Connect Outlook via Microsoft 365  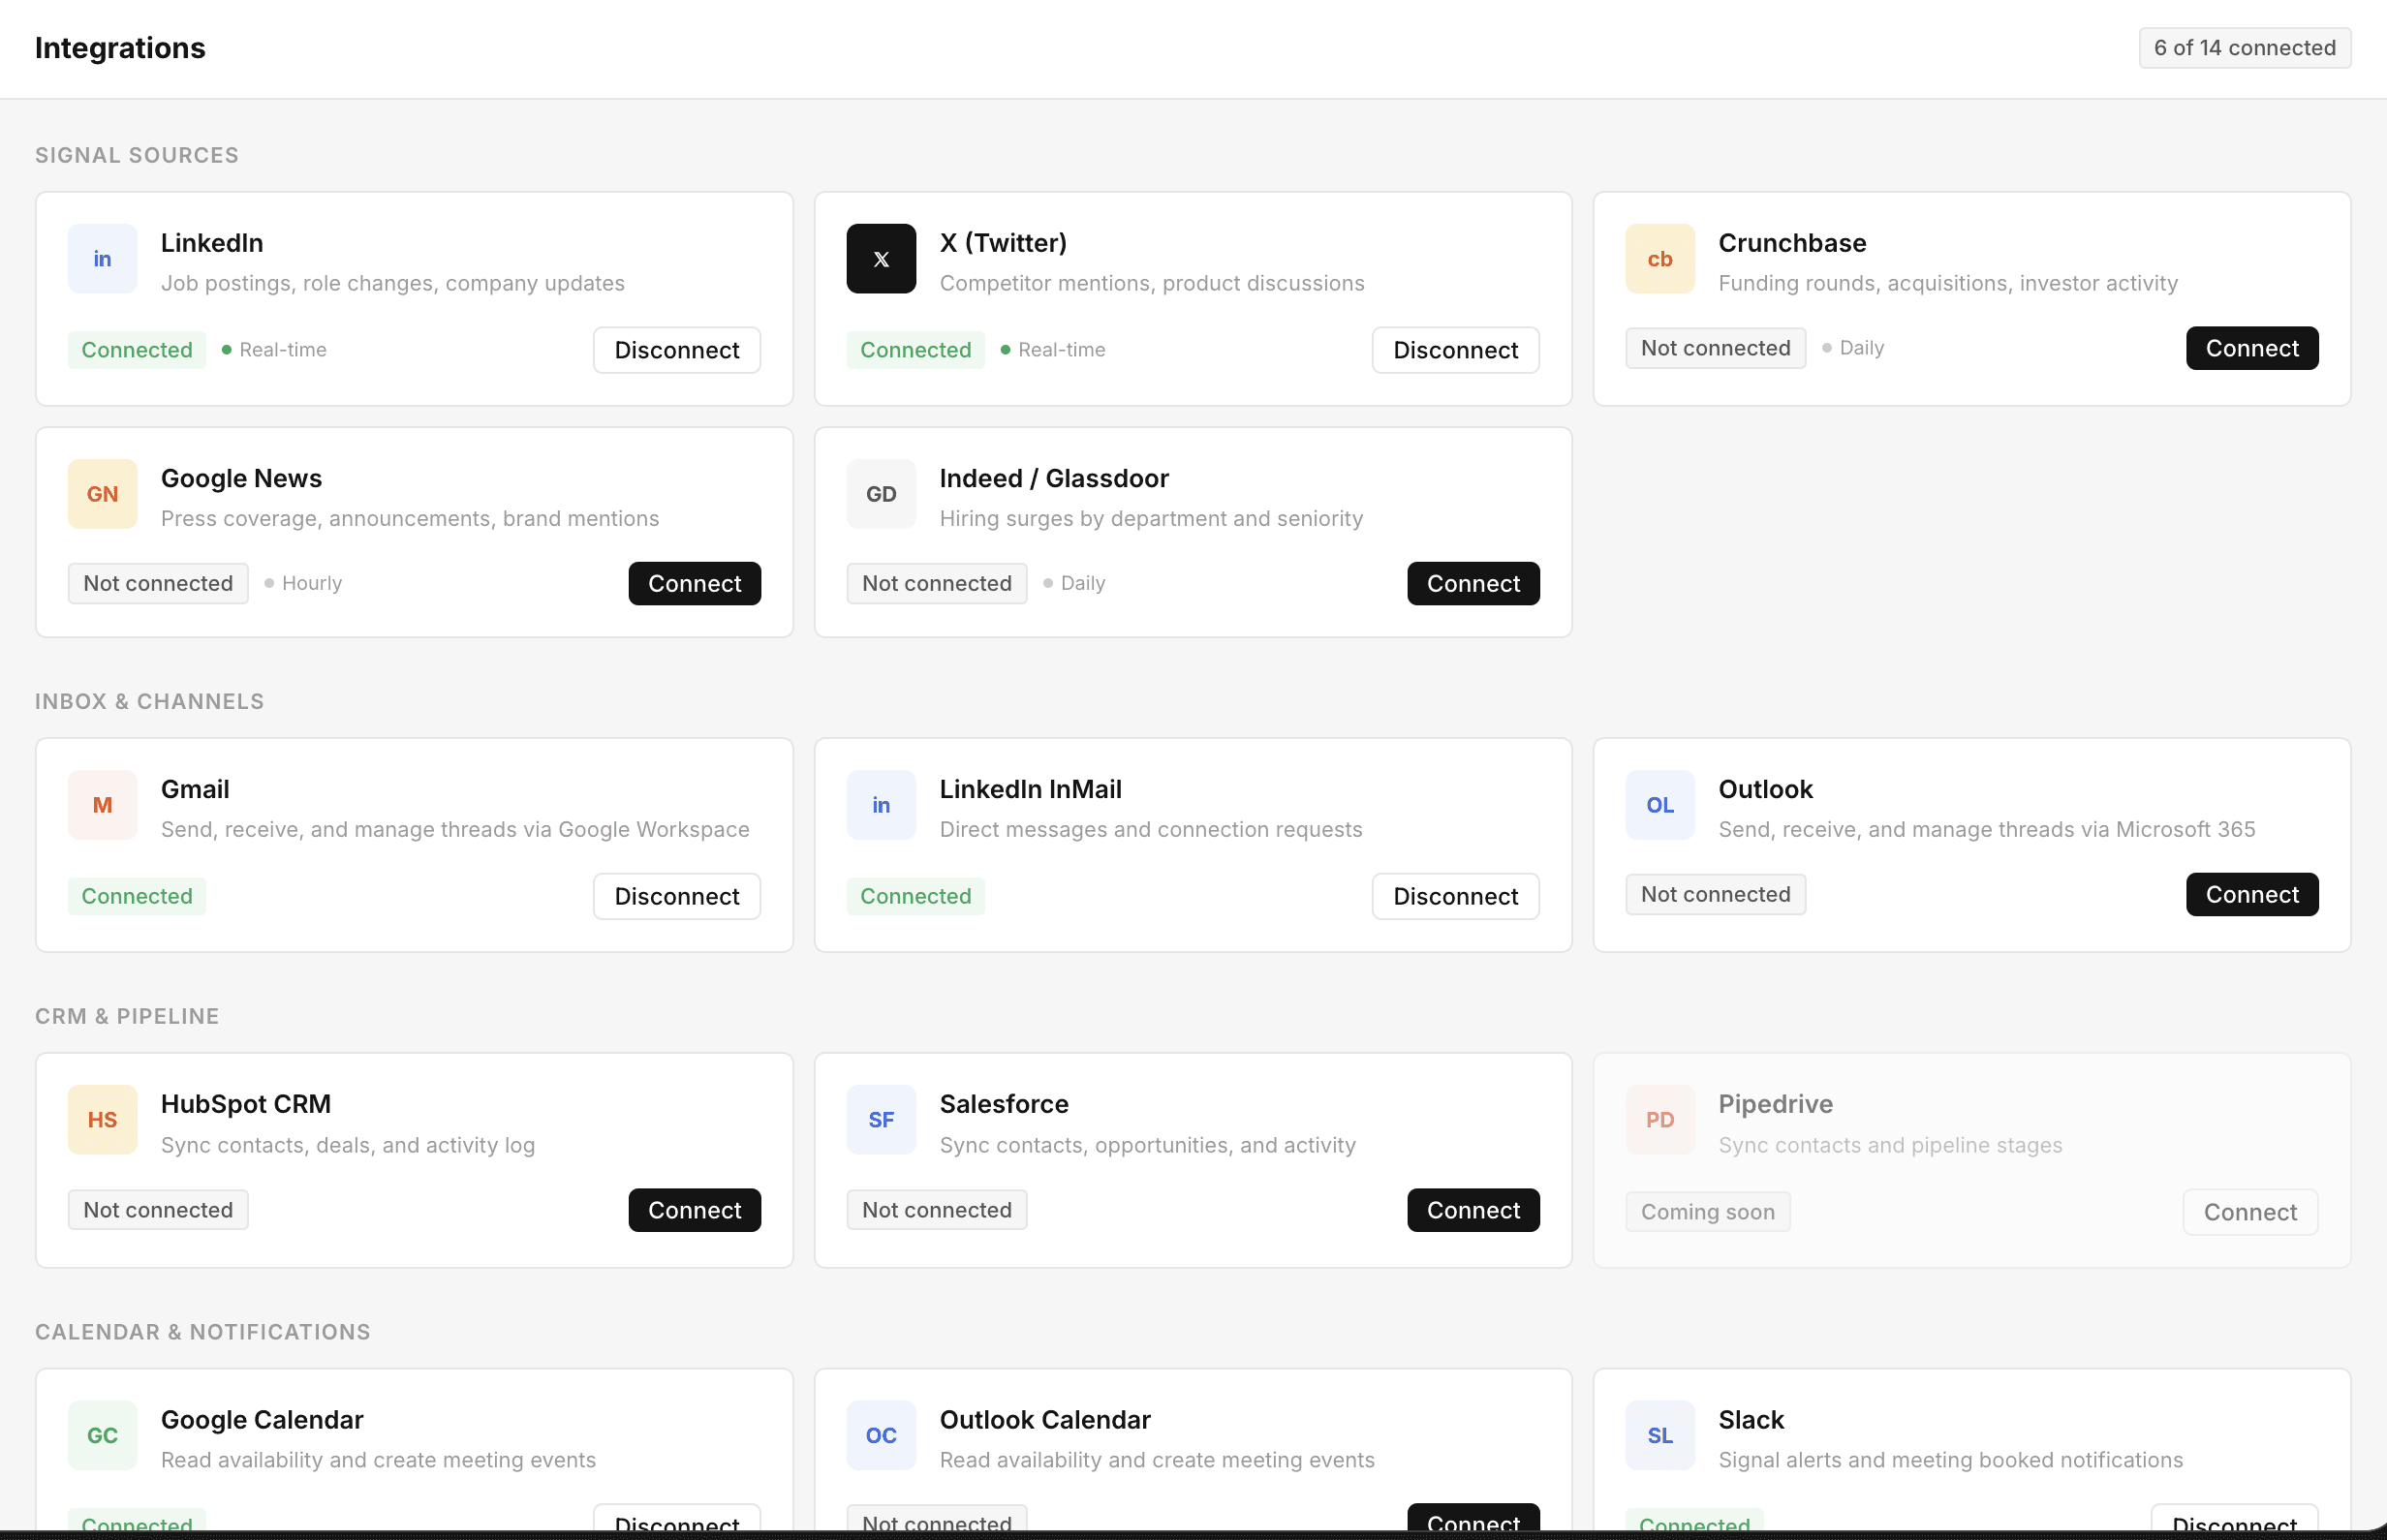pos(2250,894)
